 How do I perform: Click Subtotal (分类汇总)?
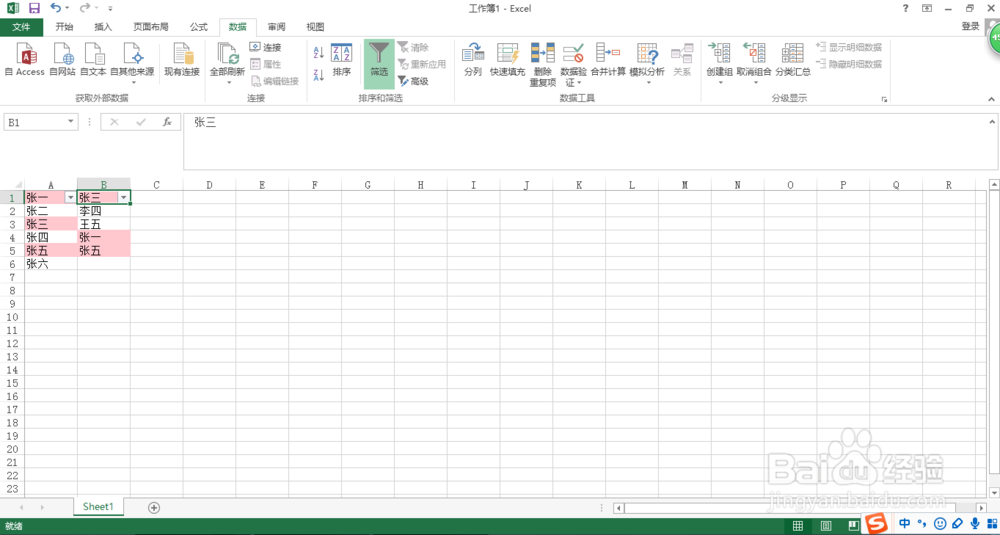tap(793, 60)
